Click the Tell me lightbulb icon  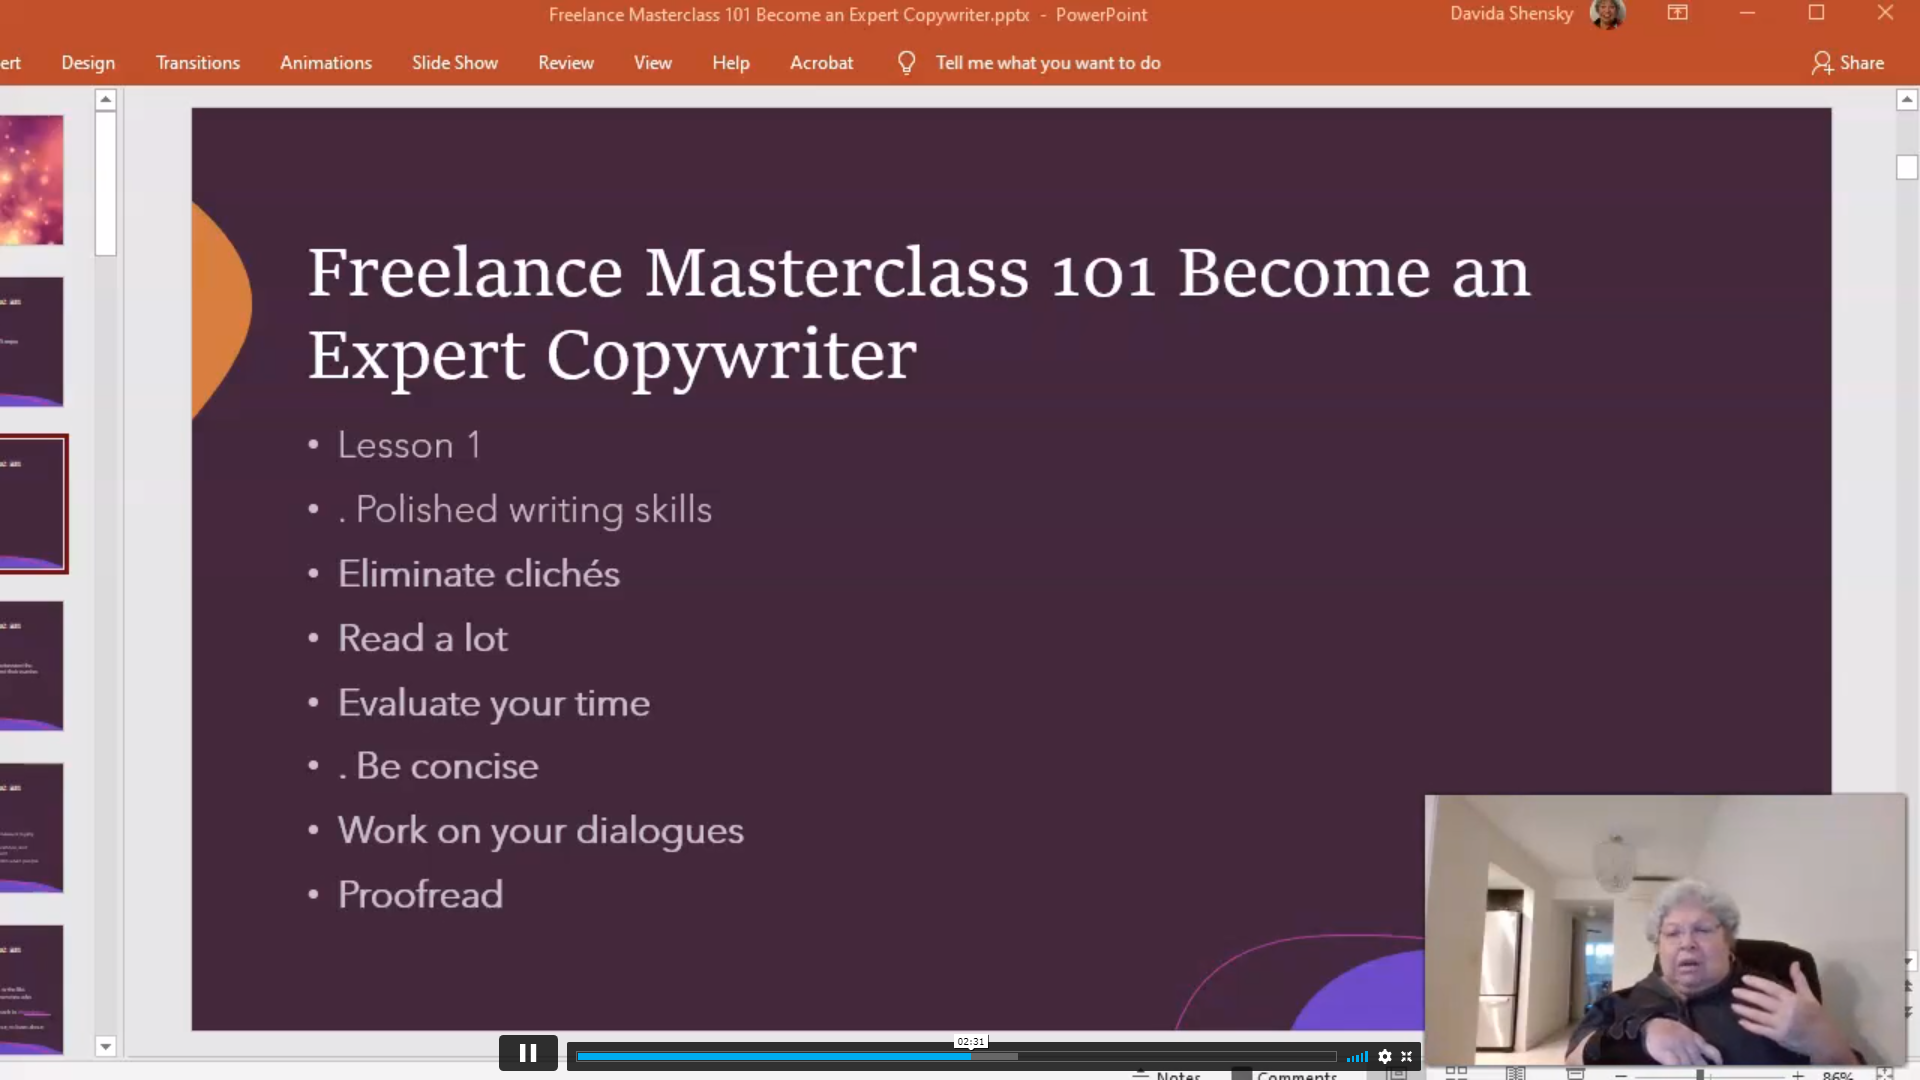click(x=906, y=63)
